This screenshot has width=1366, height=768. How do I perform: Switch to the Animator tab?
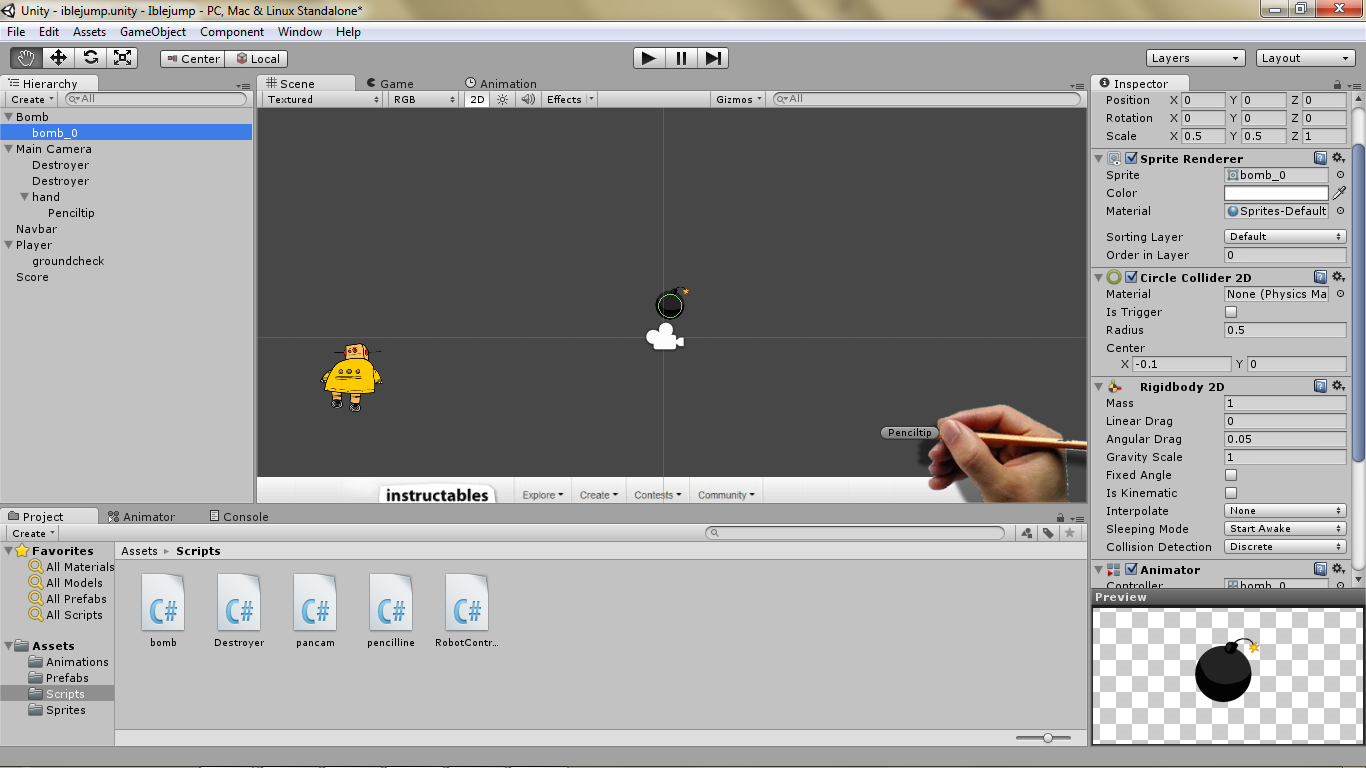tap(141, 517)
